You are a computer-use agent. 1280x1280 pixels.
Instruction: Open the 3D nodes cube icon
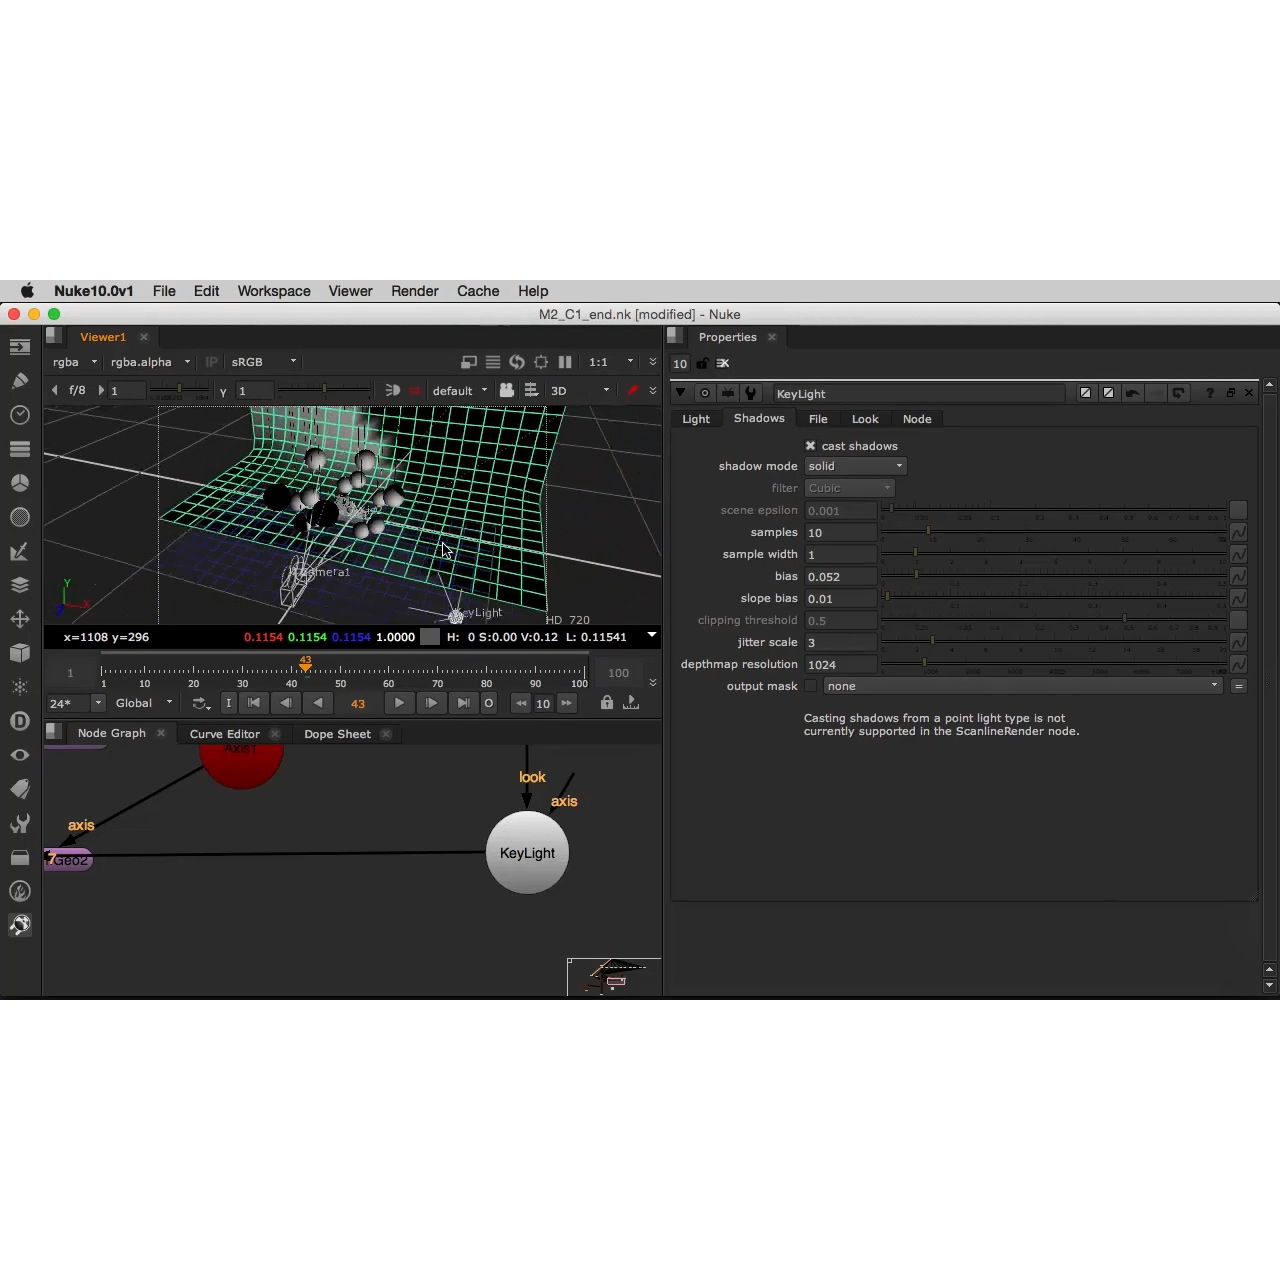point(20,653)
